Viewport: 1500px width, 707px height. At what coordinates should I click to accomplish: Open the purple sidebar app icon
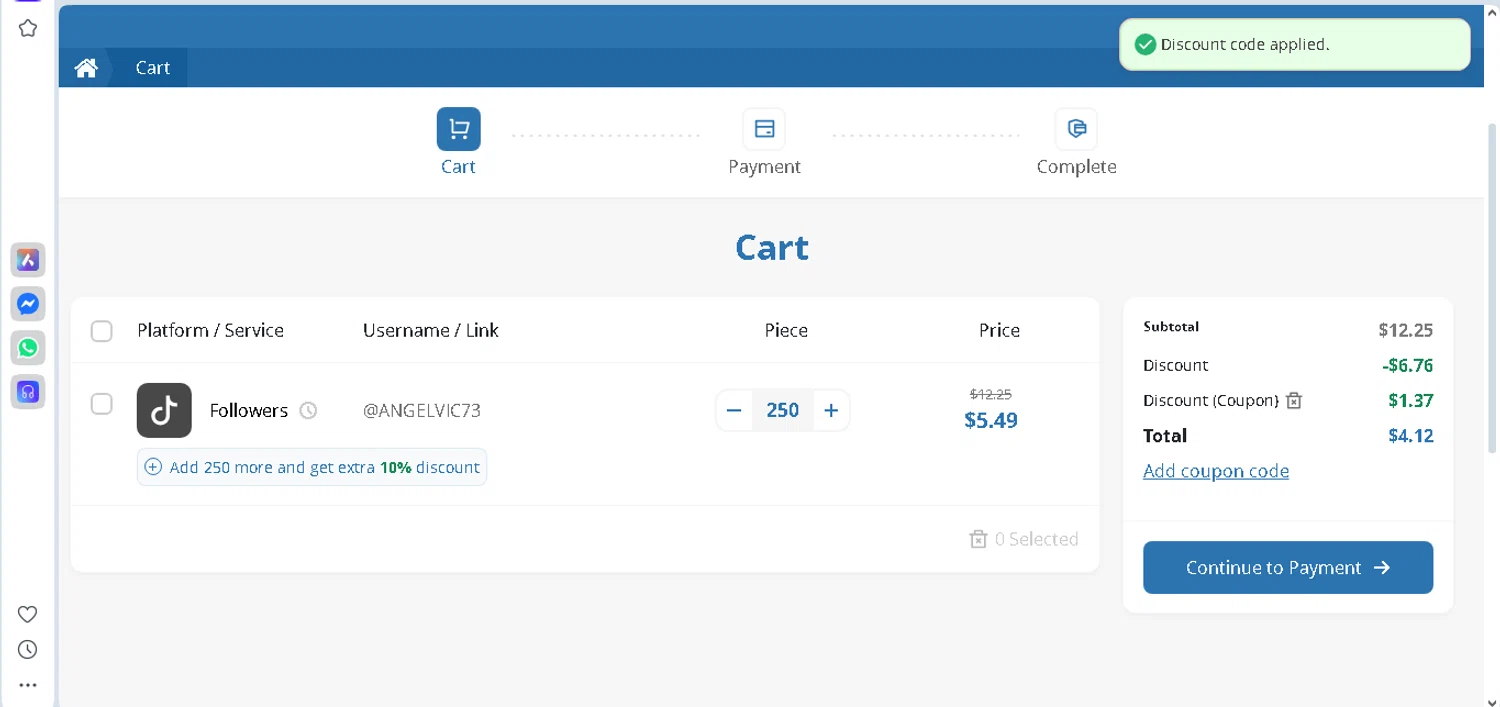click(28, 392)
